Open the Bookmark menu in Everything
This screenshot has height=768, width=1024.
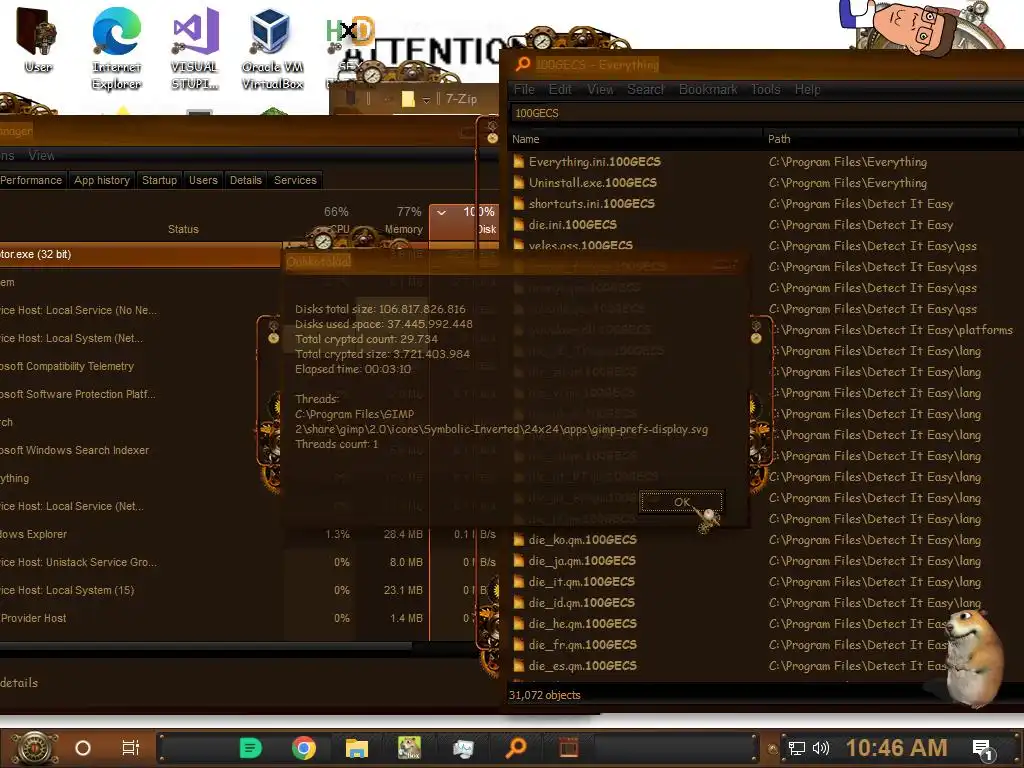point(708,89)
